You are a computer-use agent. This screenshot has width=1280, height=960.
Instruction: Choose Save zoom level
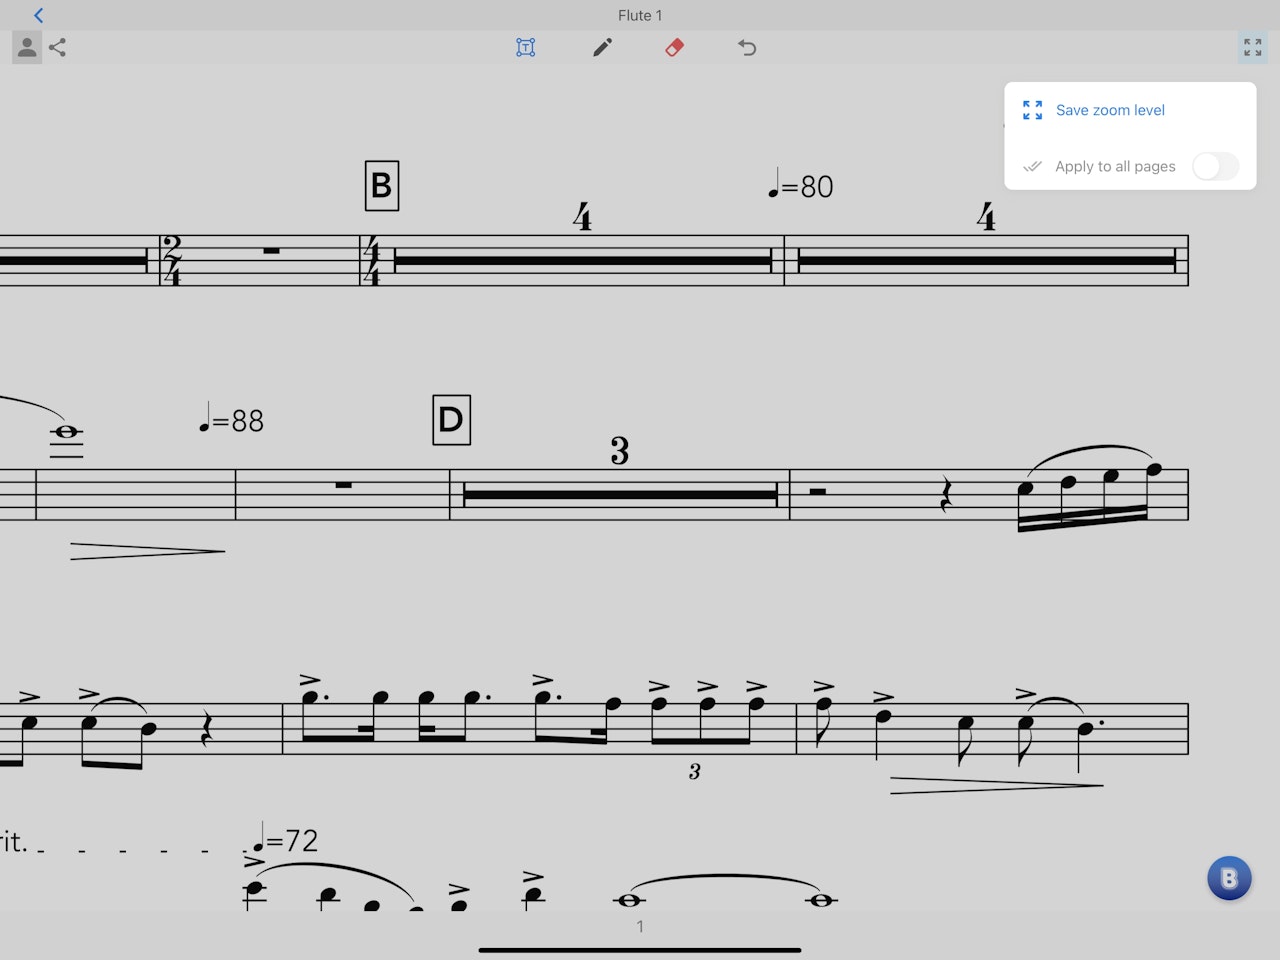tap(1110, 110)
